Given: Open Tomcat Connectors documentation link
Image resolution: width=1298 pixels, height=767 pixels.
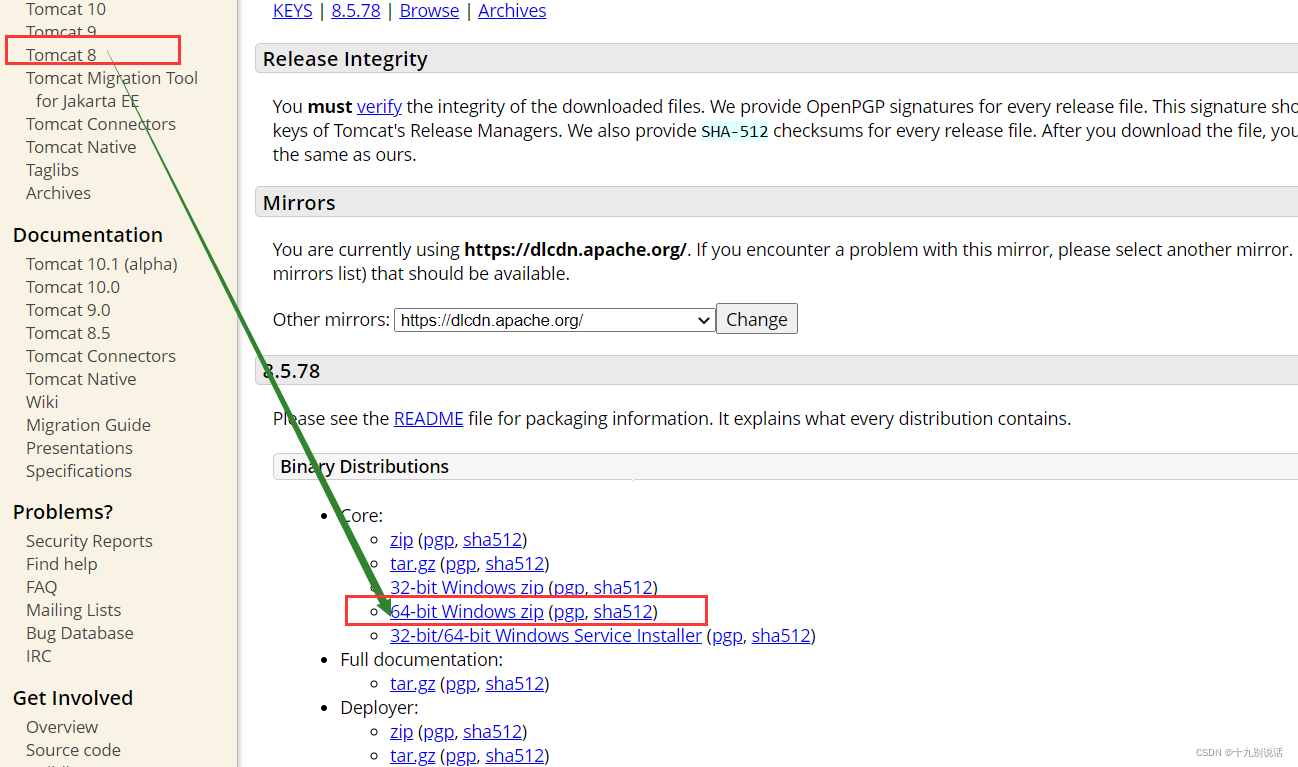Looking at the screenshot, I should click(x=101, y=356).
